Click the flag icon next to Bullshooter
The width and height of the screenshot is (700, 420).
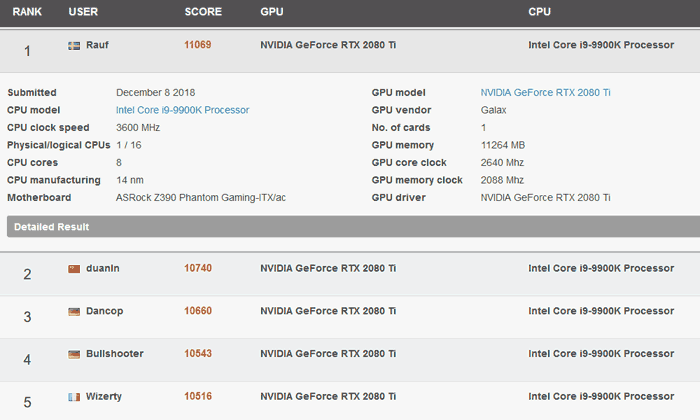pyautogui.click(x=74, y=354)
